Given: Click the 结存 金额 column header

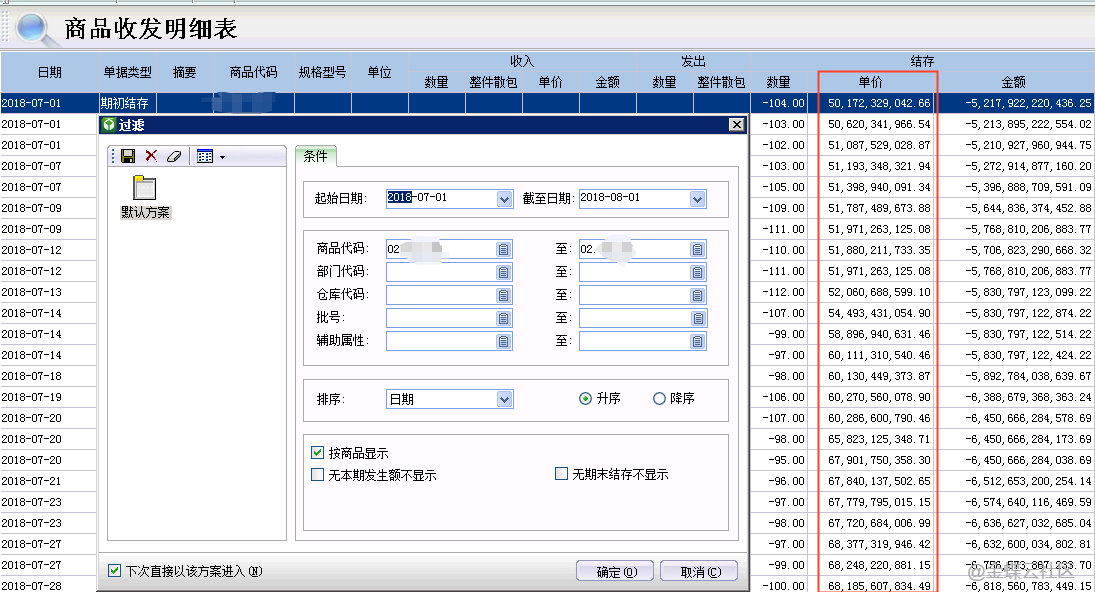Looking at the screenshot, I should [1013, 82].
